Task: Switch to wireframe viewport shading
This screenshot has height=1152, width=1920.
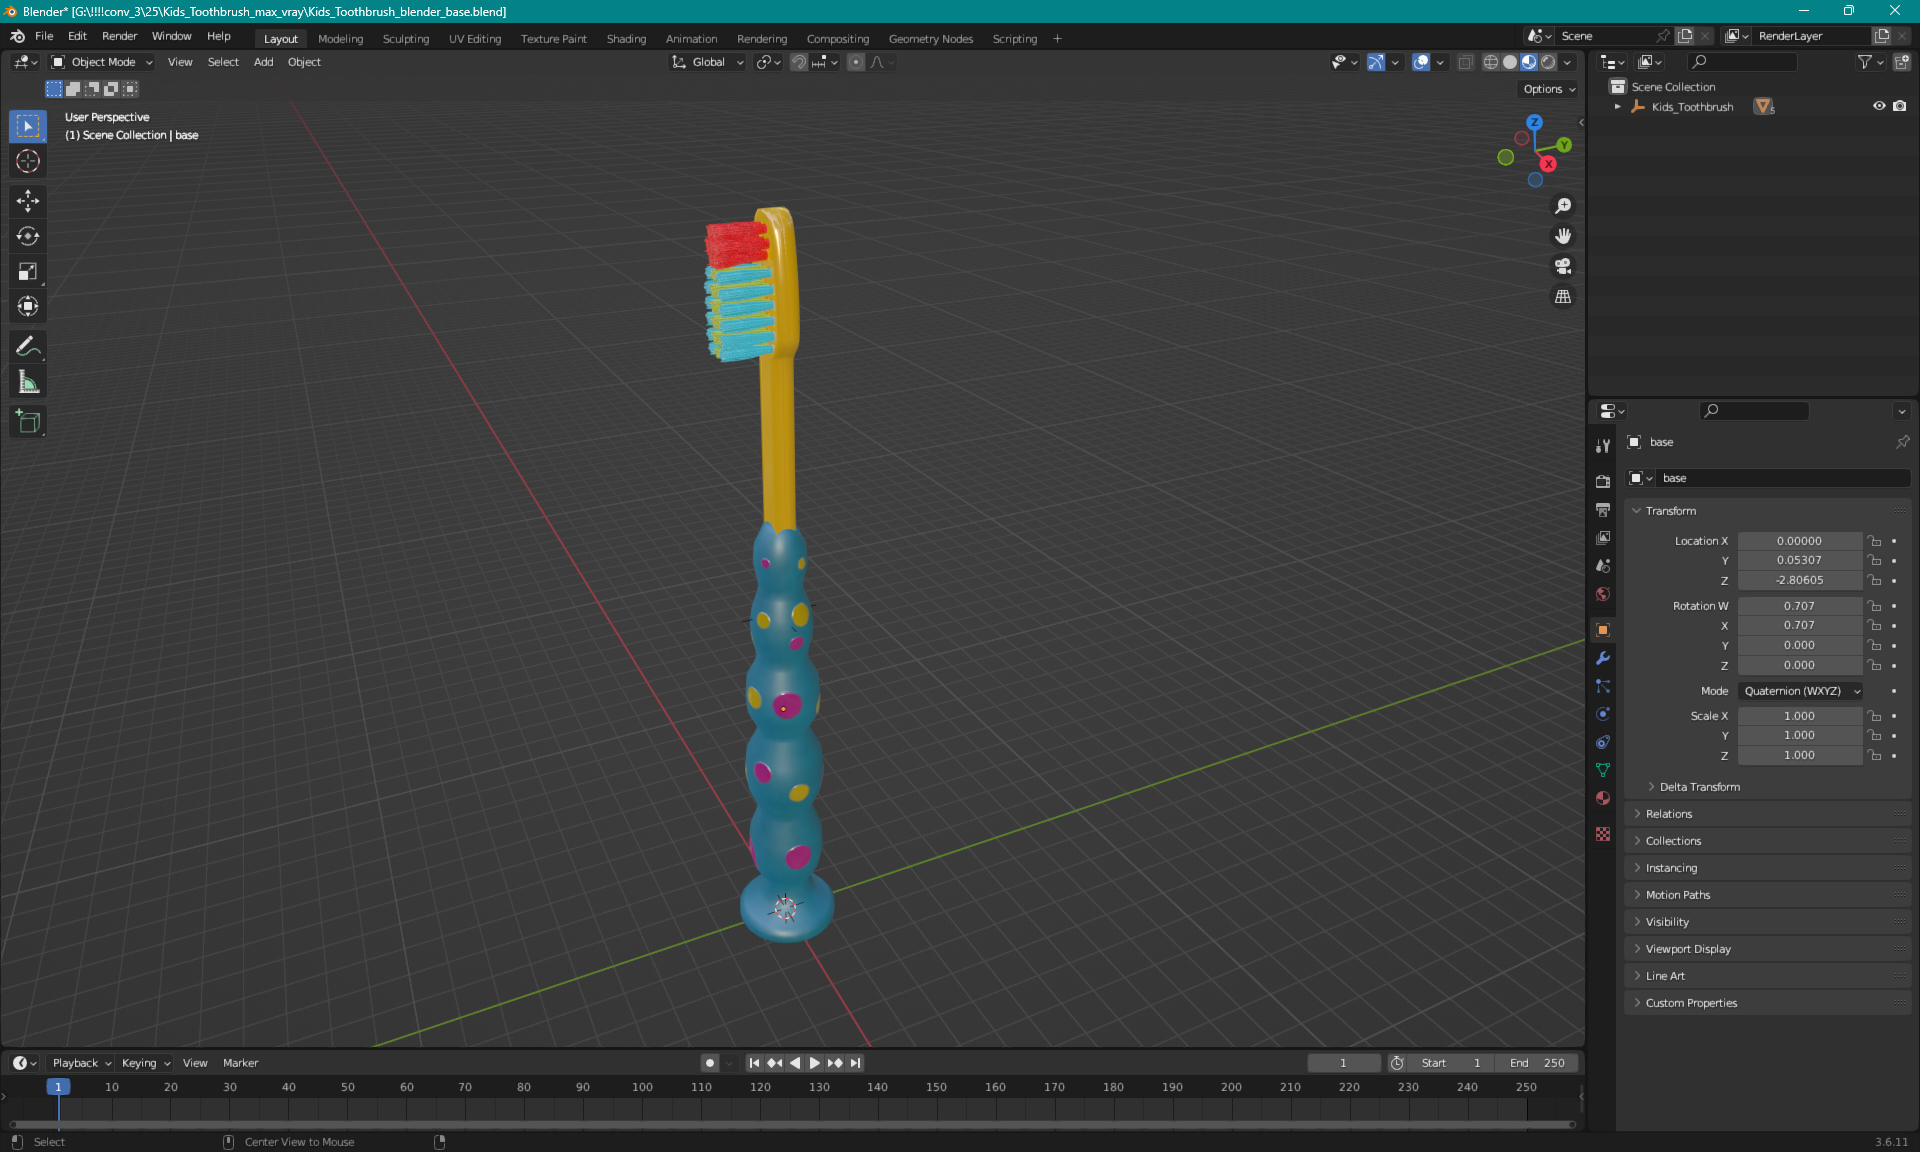Action: point(1491,62)
